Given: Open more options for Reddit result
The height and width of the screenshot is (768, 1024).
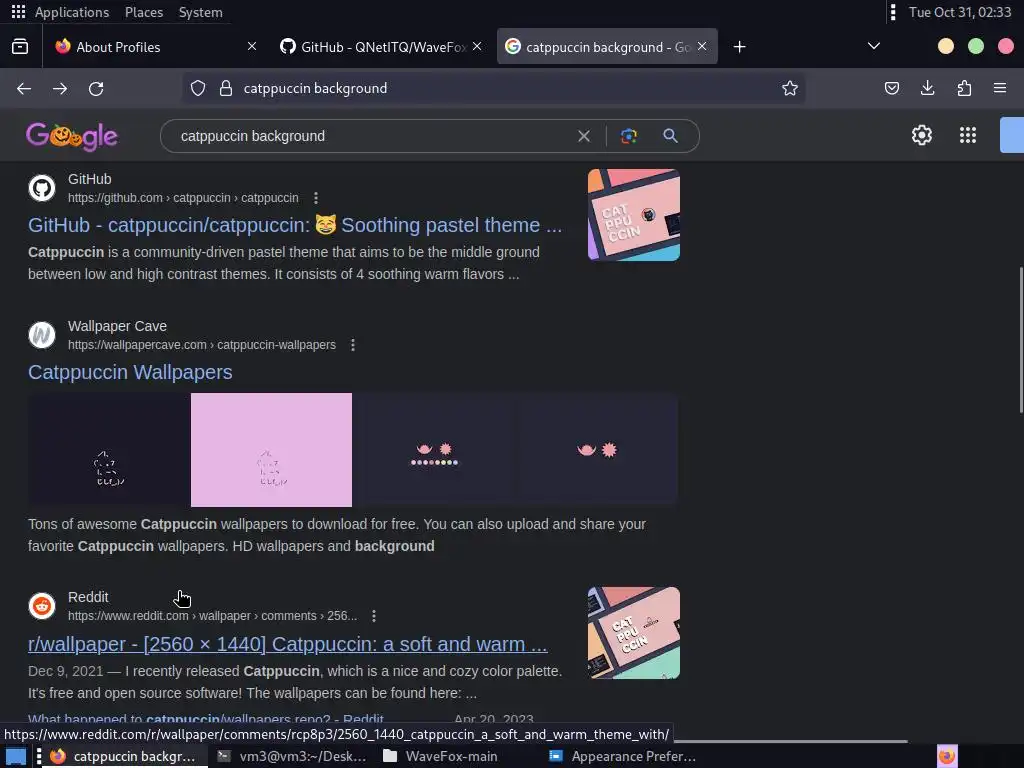Looking at the screenshot, I should pyautogui.click(x=374, y=616).
